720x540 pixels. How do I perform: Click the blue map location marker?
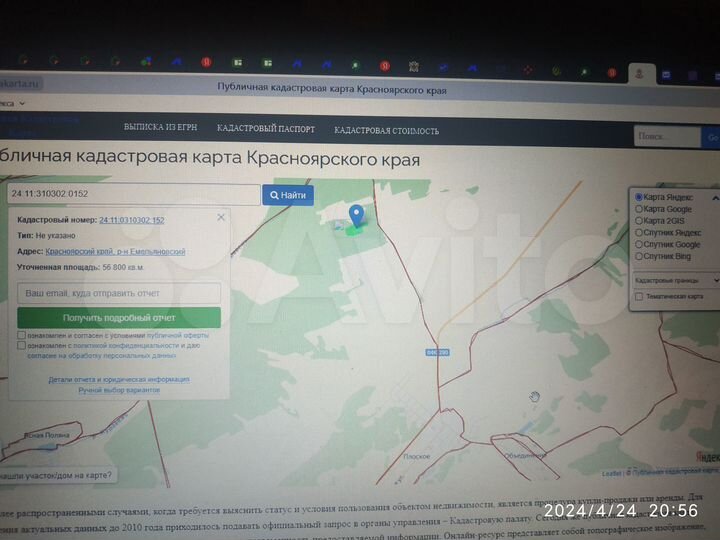[x=356, y=215]
